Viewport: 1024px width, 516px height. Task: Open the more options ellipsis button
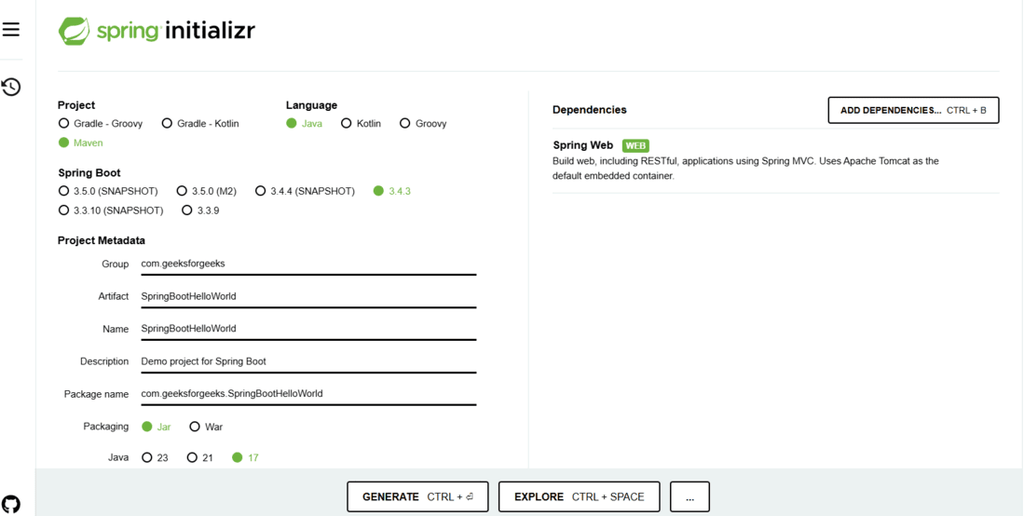[690, 497]
